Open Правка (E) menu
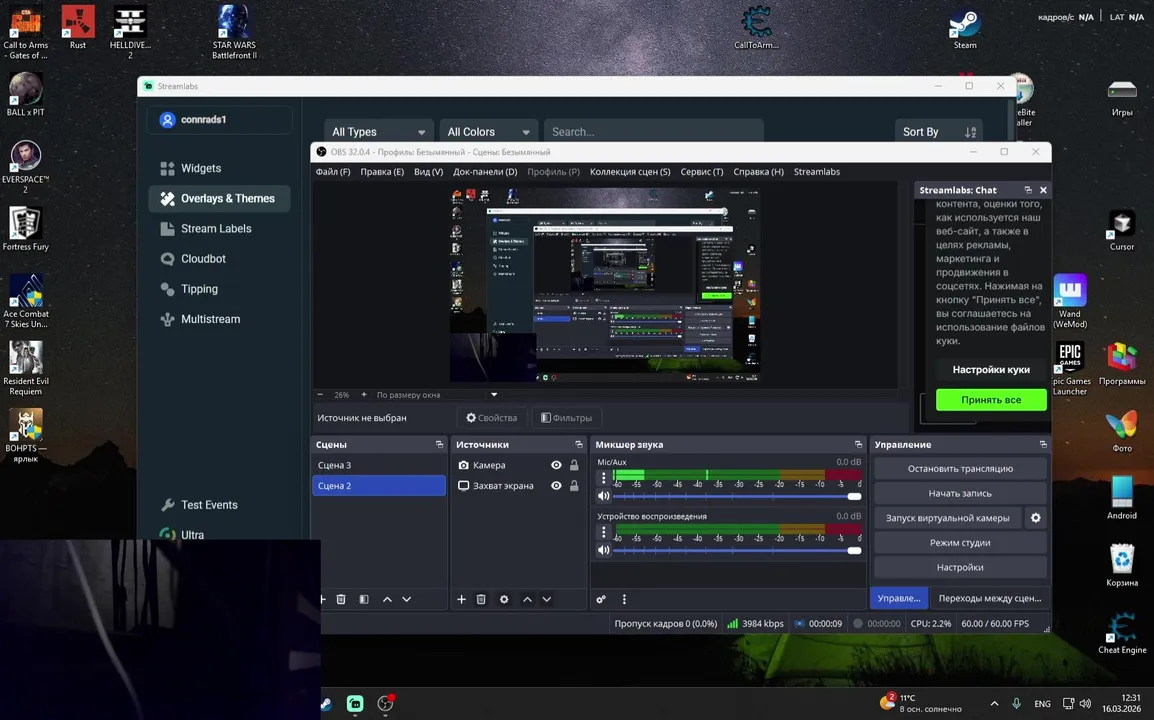This screenshot has width=1154, height=720. click(x=382, y=172)
